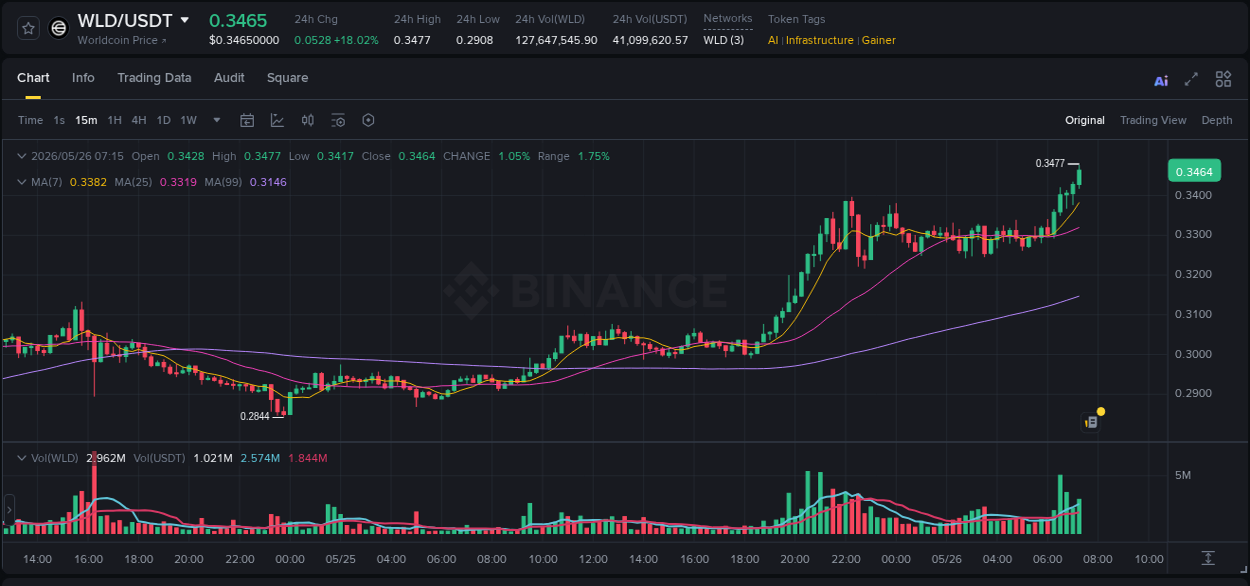Open the chart display settings list icon
The width and height of the screenshot is (1250, 586).
[338, 120]
